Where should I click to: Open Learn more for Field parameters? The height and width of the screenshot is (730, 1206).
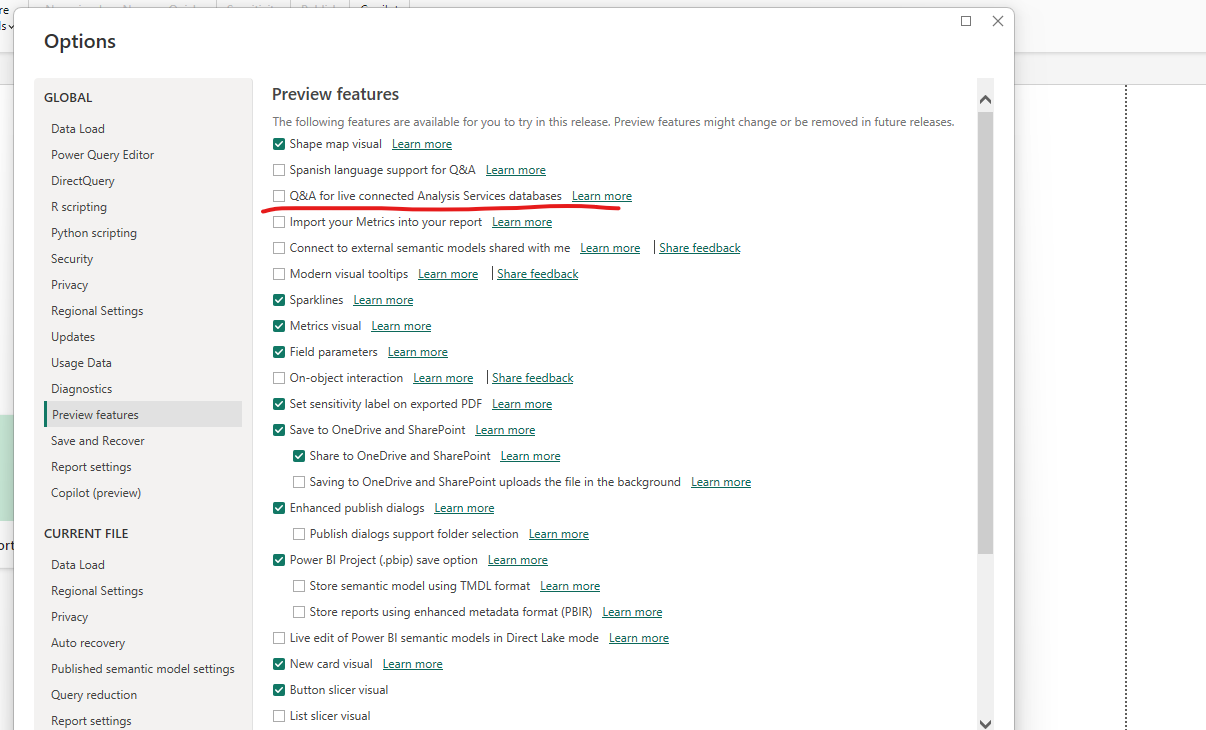[418, 352]
